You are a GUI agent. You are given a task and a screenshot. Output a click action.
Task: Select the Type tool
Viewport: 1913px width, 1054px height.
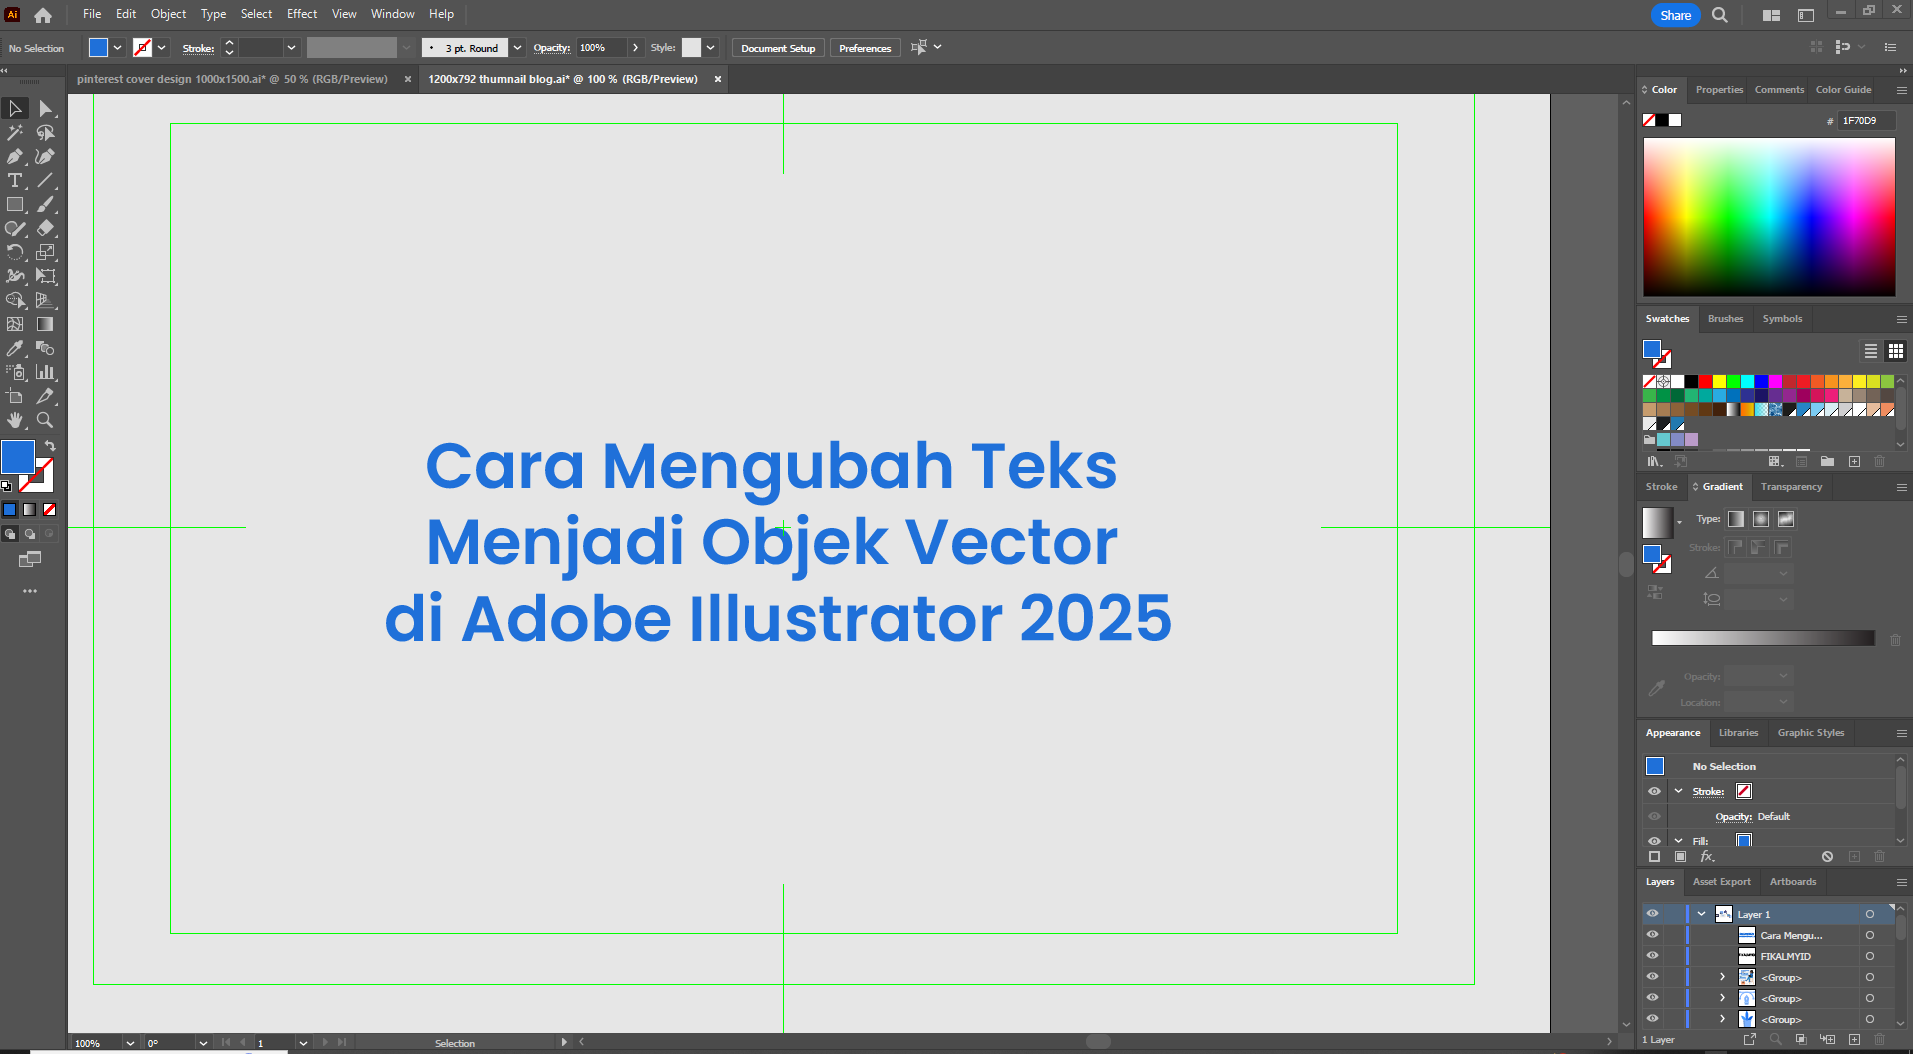click(x=15, y=180)
